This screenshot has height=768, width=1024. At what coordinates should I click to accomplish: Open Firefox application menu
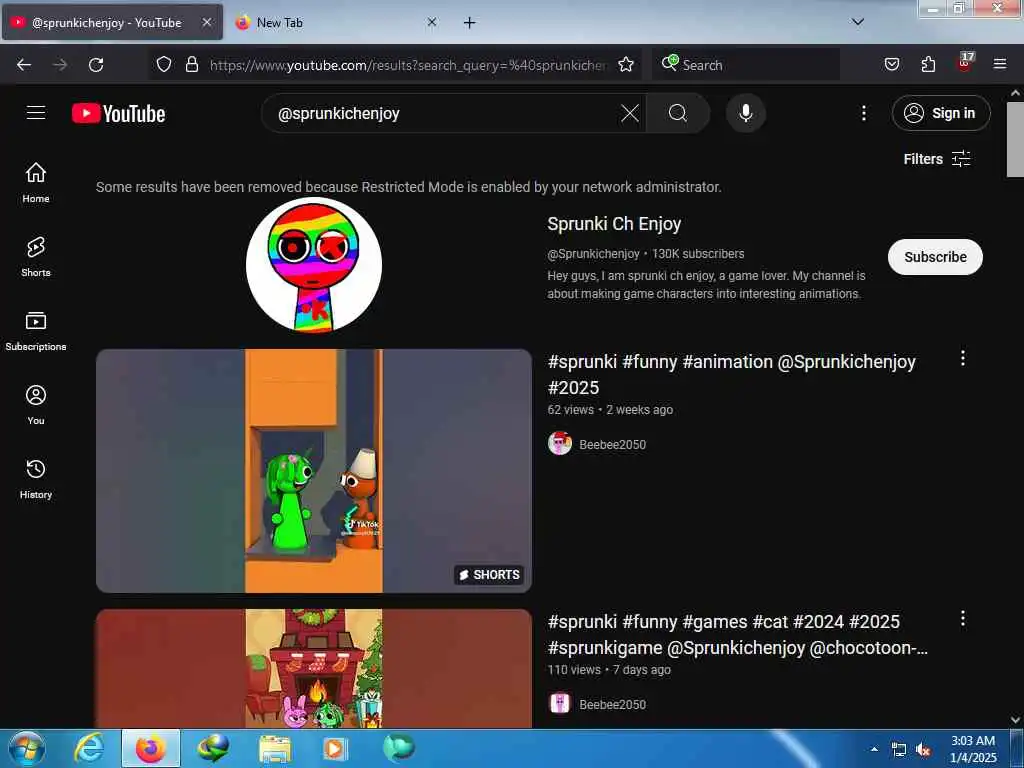click(1000, 64)
